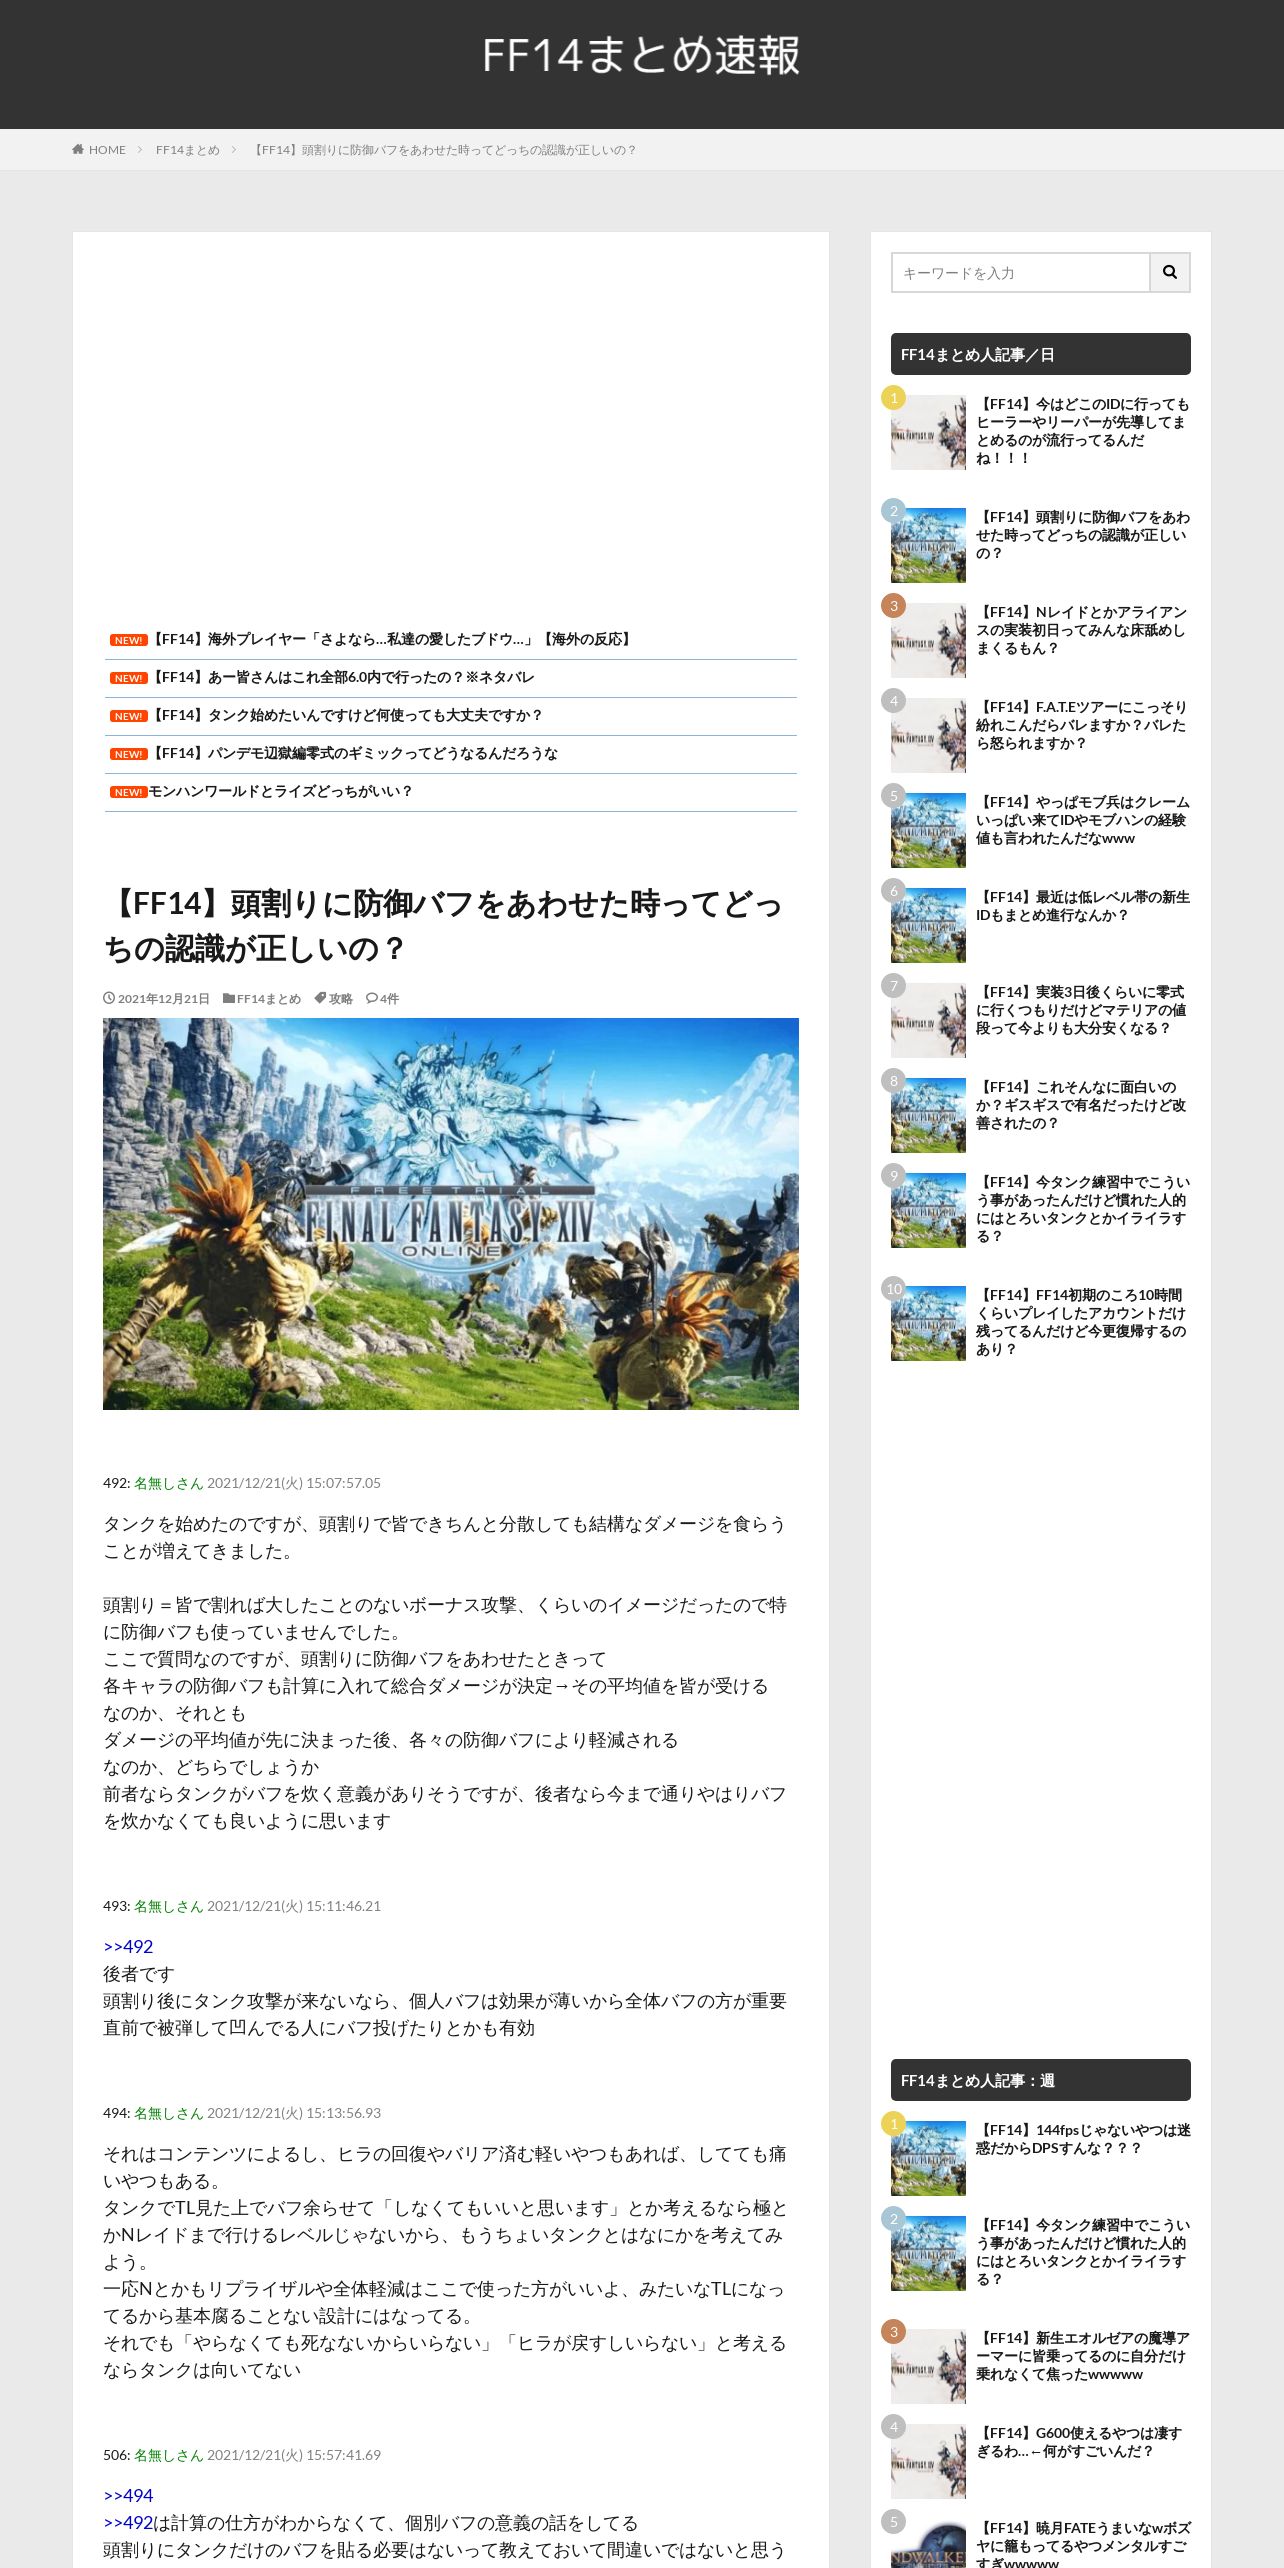The width and height of the screenshot is (1284, 2568).
Task: Open あー皆さんはこれ全部6.0内で行ったの article
Action: pyautogui.click(x=342, y=677)
